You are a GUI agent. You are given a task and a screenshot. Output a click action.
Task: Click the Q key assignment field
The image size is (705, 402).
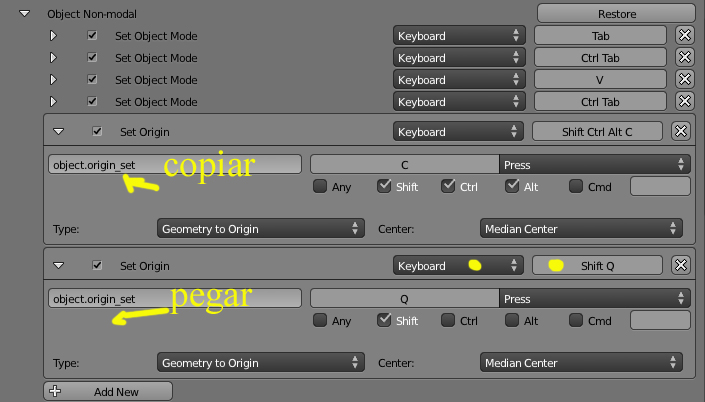pyautogui.click(x=404, y=299)
